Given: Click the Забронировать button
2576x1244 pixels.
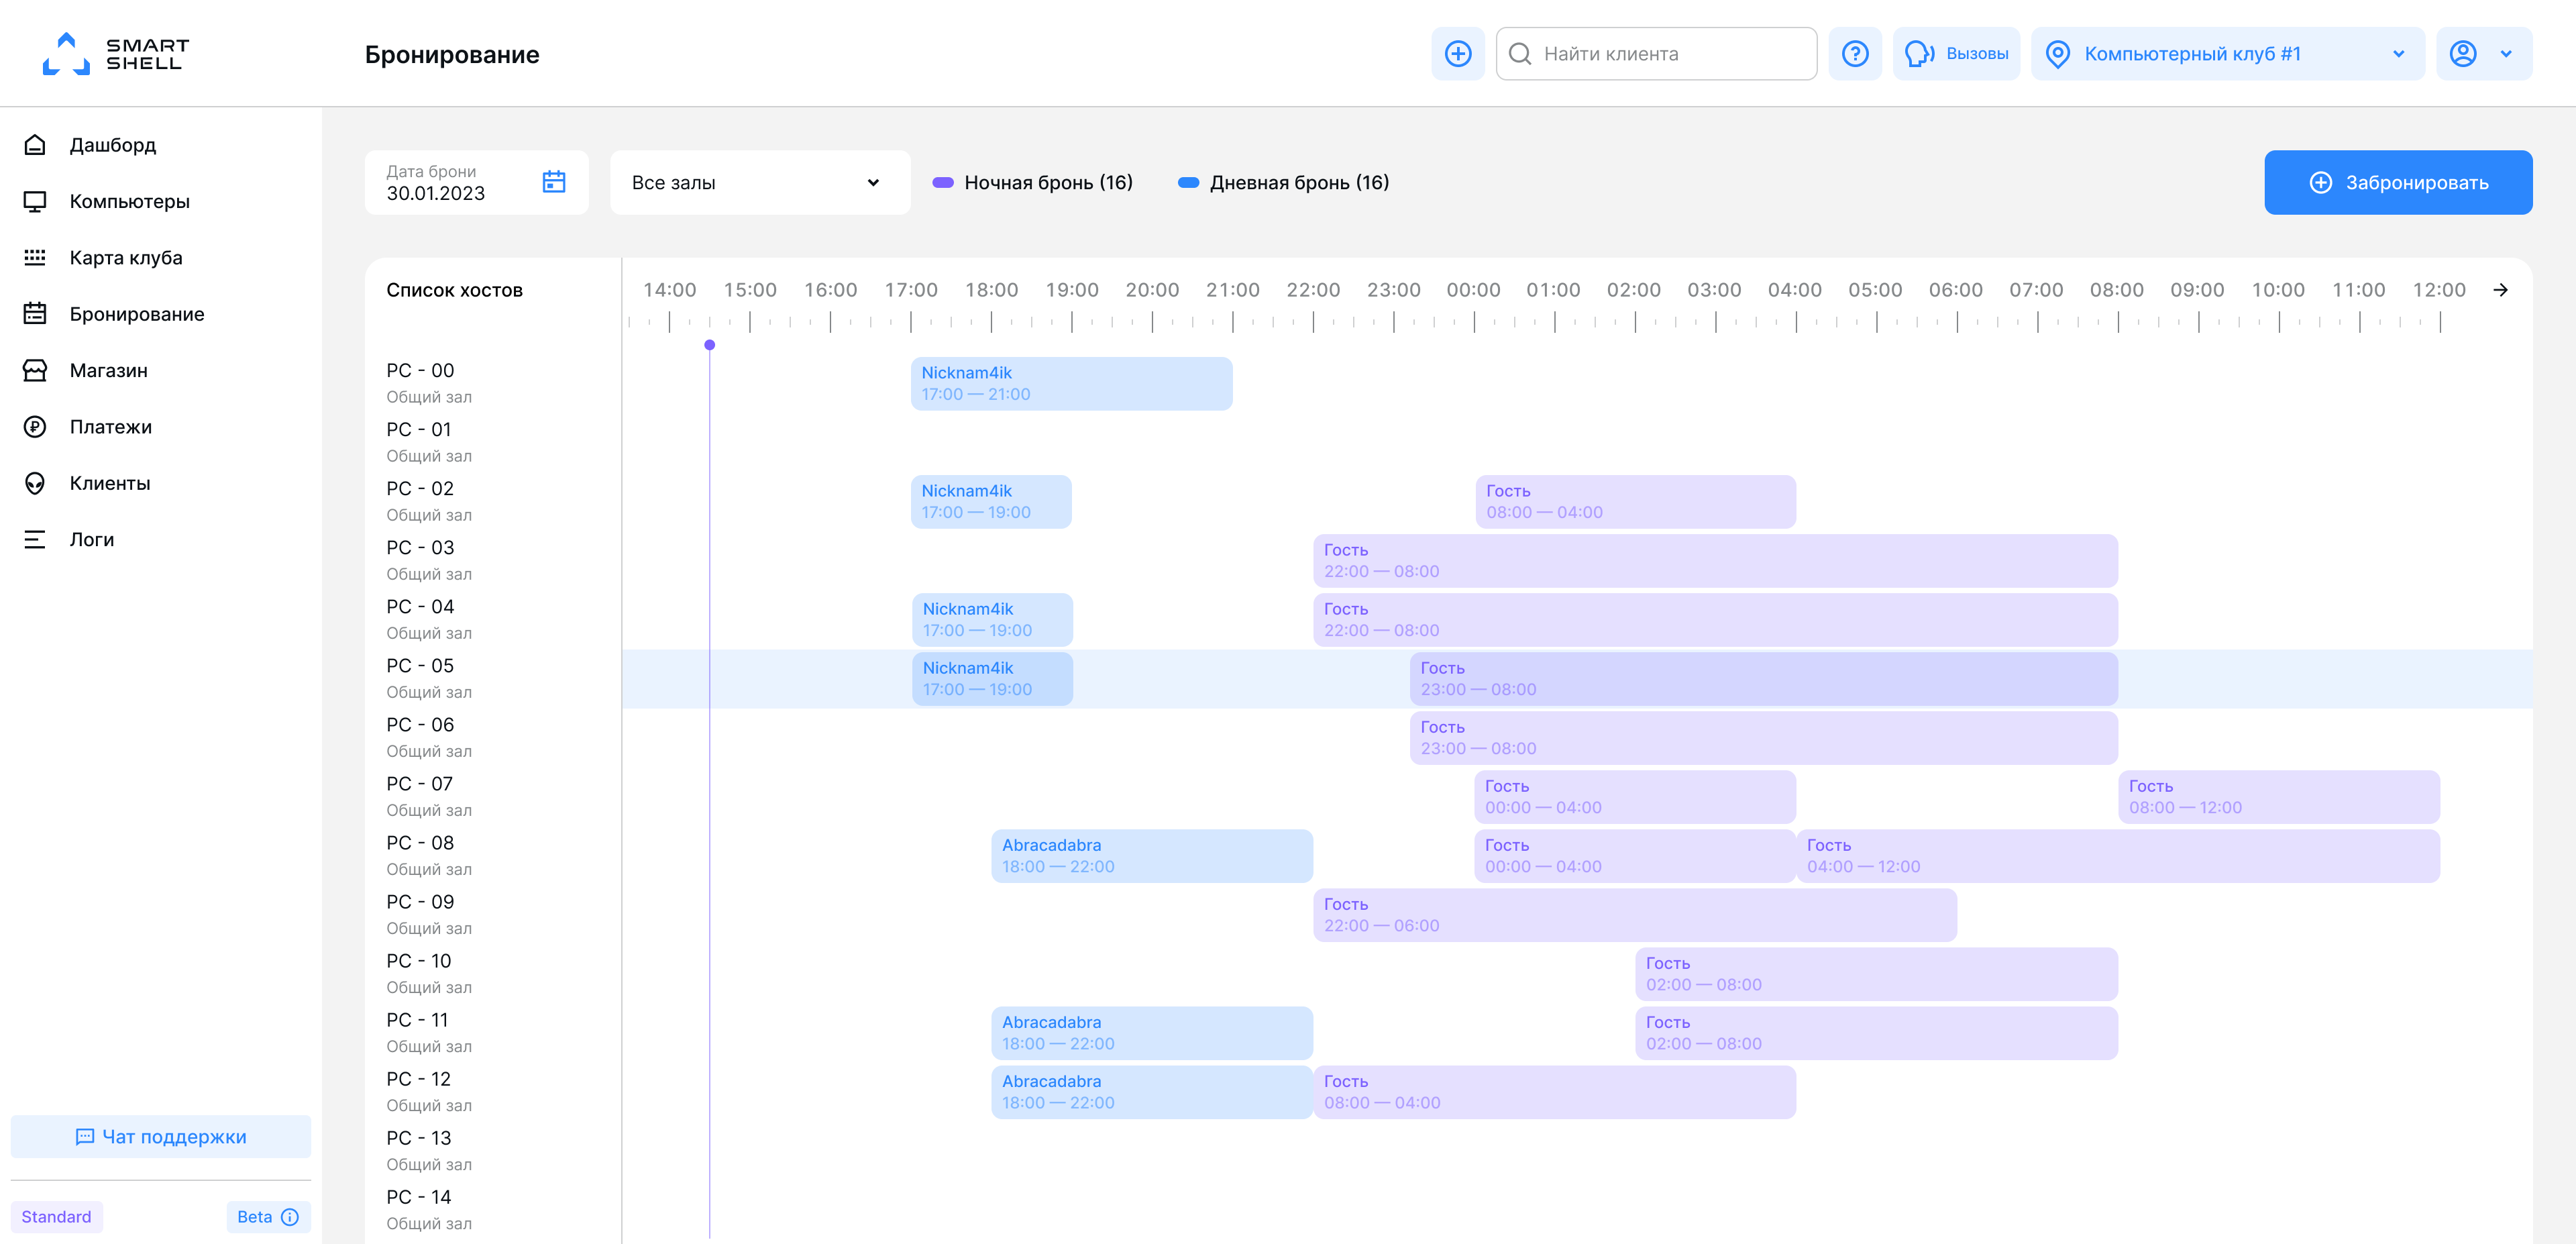Looking at the screenshot, I should pyautogui.click(x=2398, y=182).
